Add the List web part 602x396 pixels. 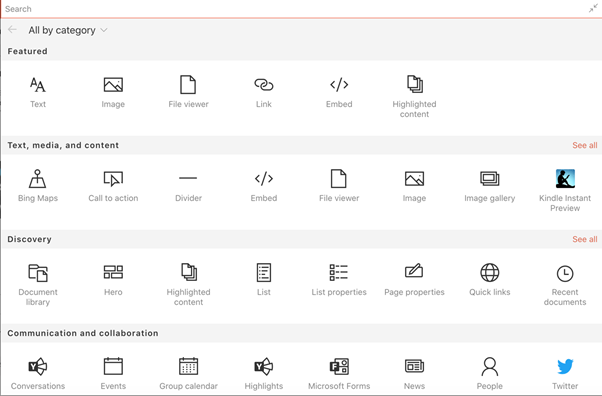point(264,280)
